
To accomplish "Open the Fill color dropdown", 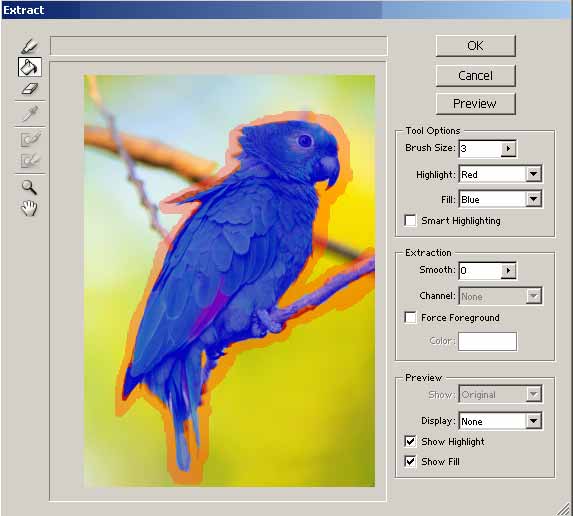I will click(x=534, y=199).
